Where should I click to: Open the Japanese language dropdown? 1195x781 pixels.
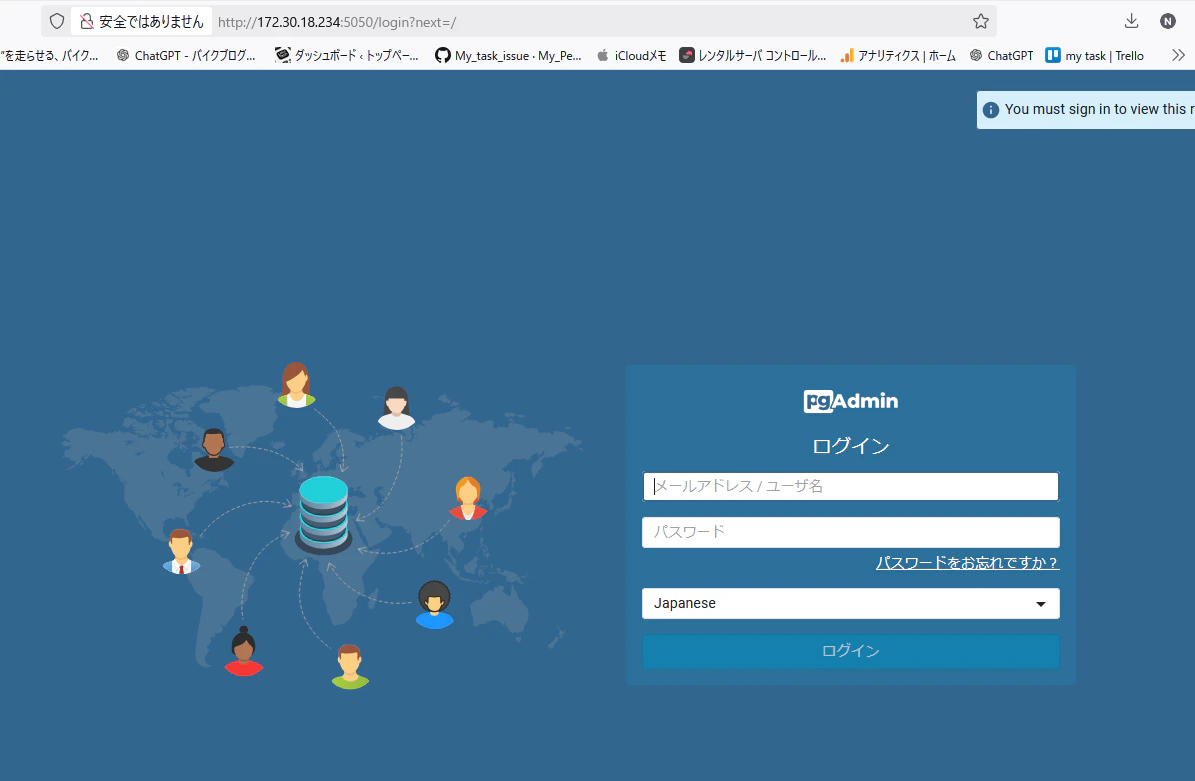point(851,603)
